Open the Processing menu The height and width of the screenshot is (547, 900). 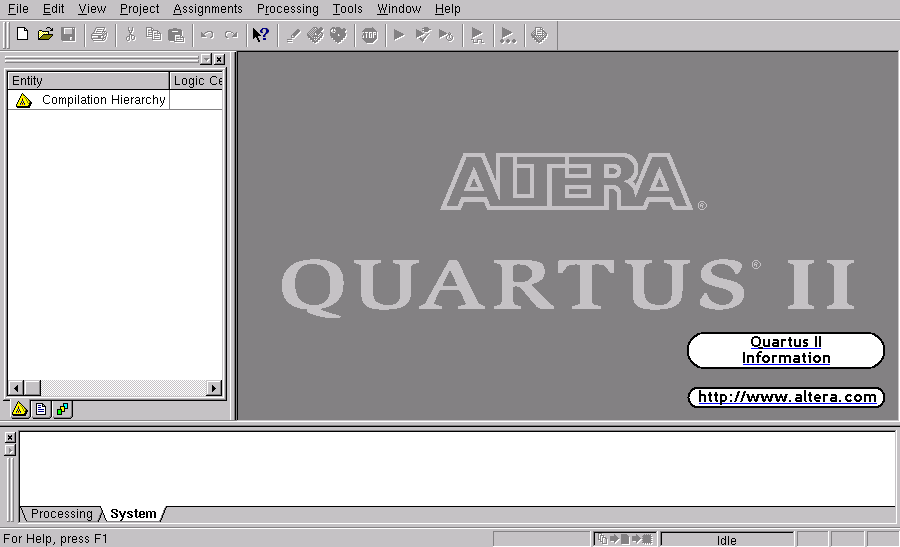pyautogui.click(x=288, y=9)
